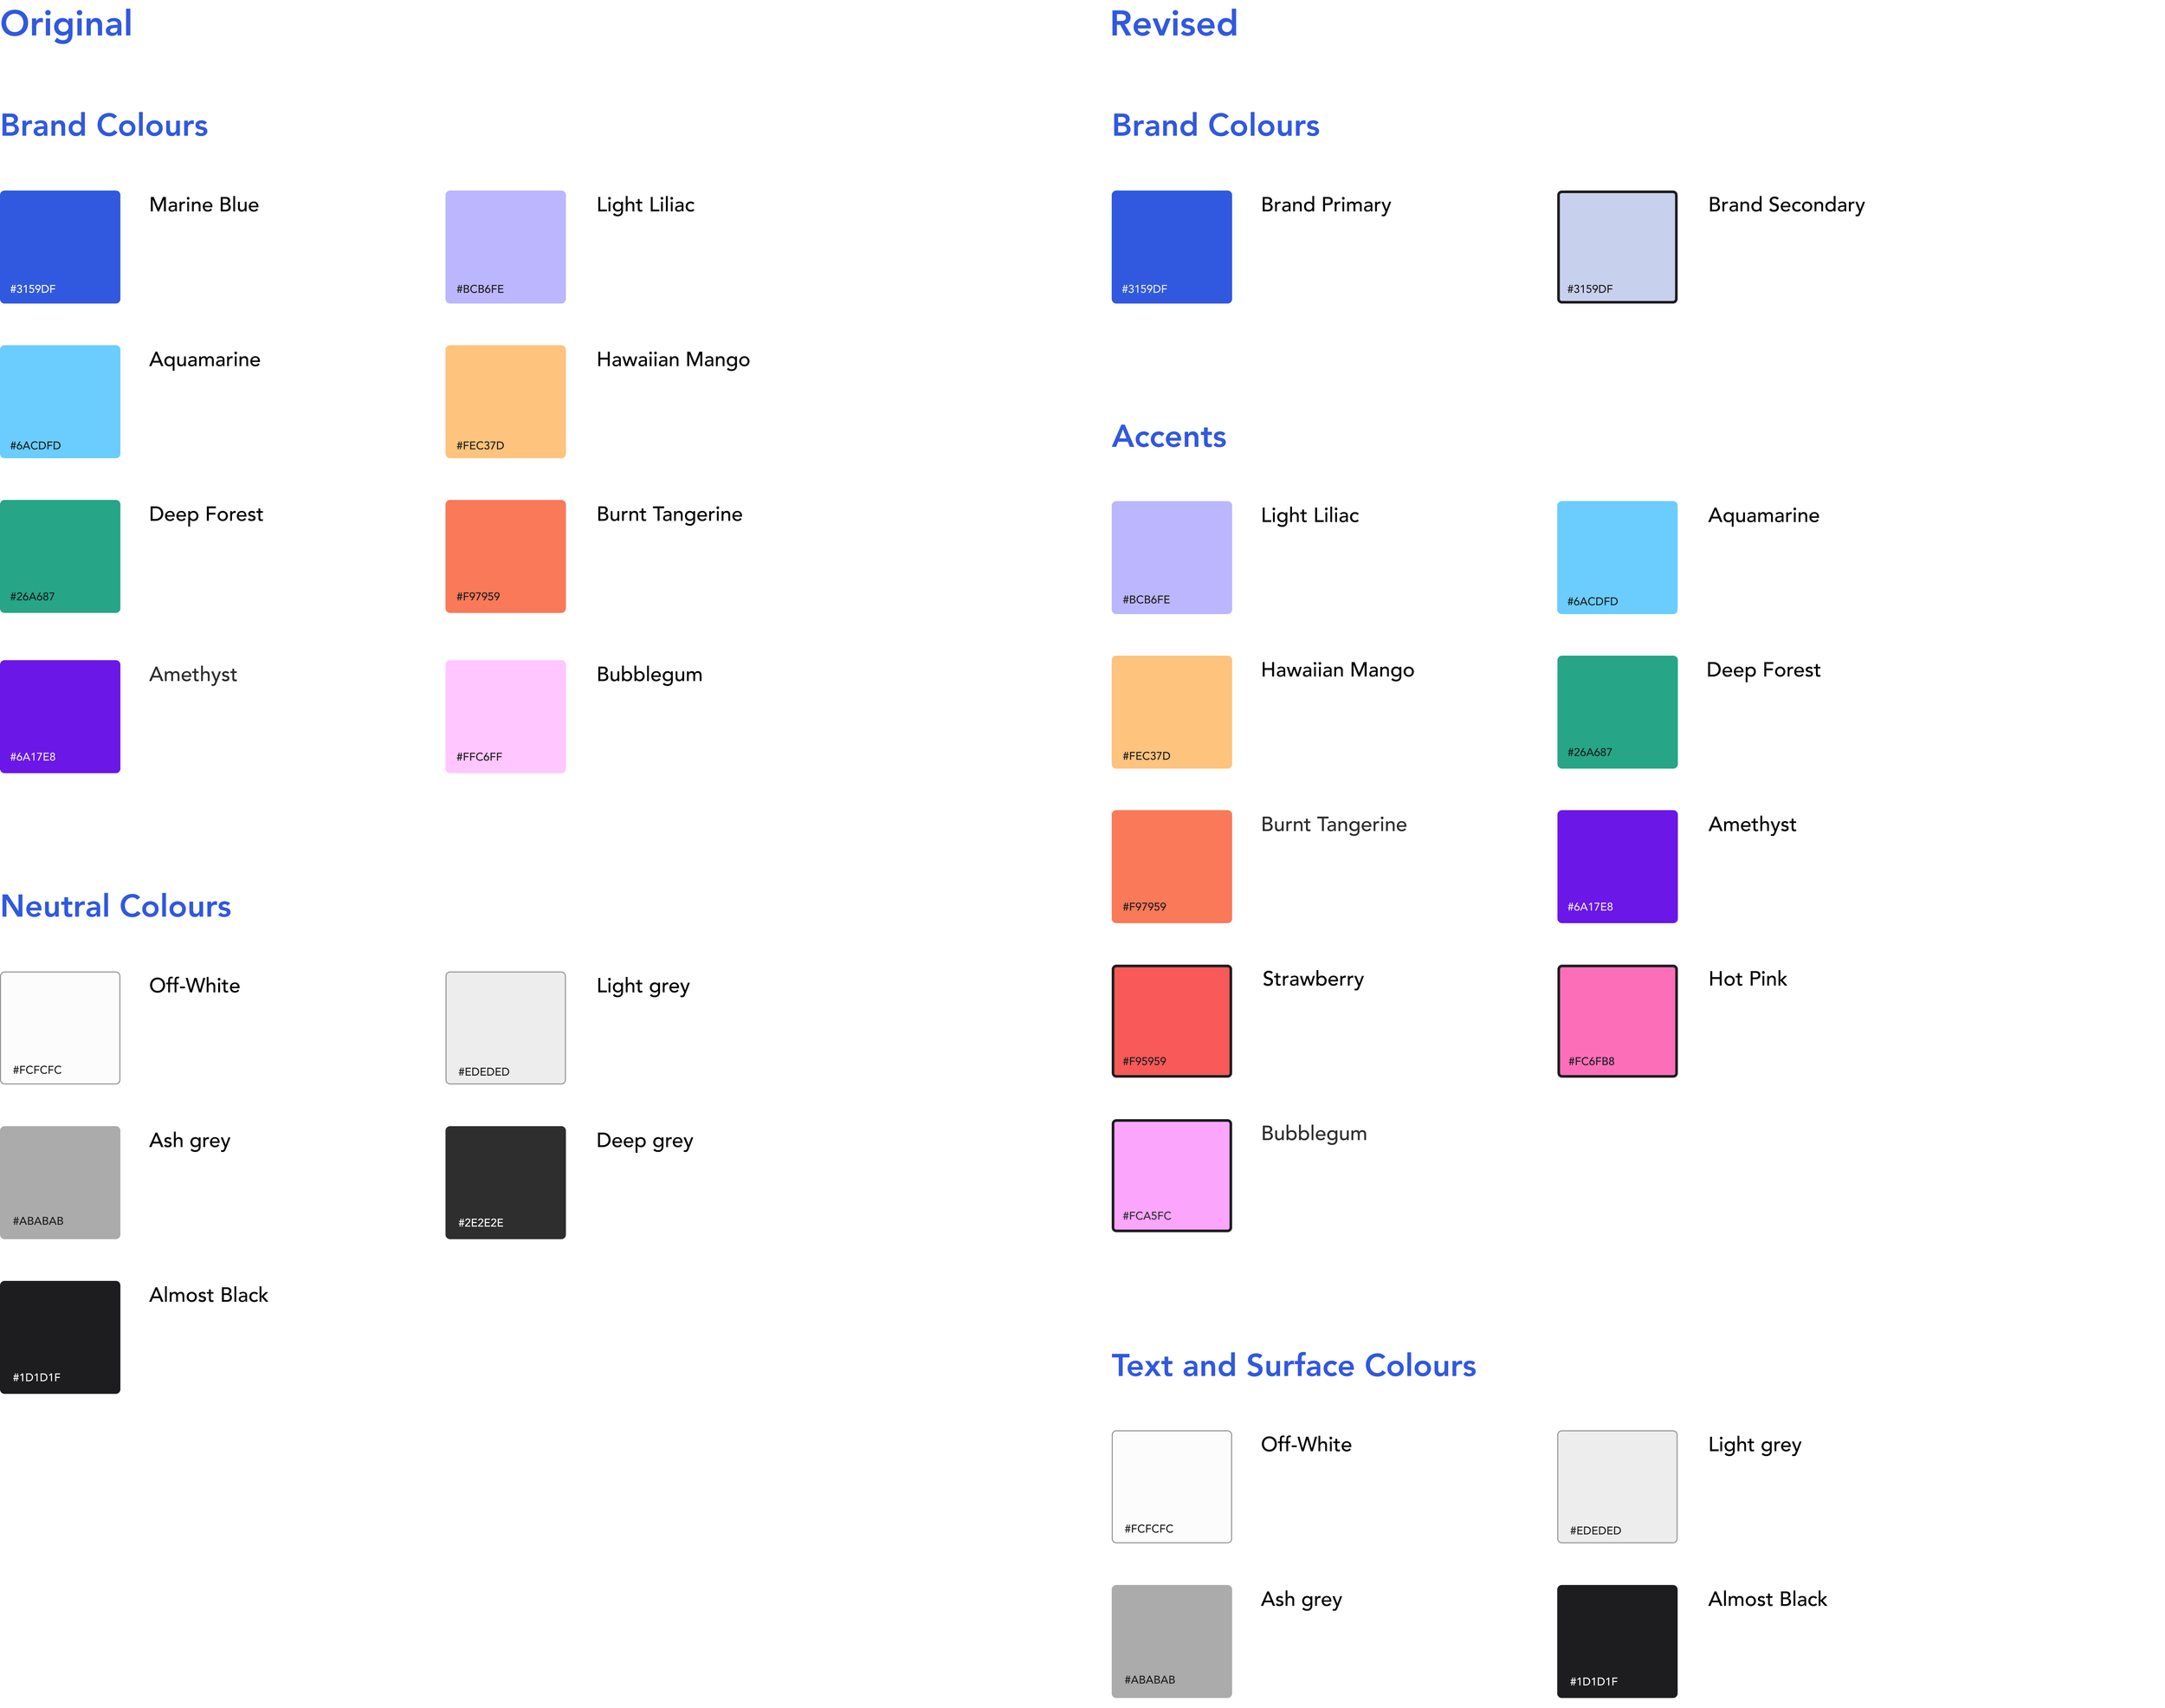Select the revised Bubblegum #FCA5FC swatch
2165x1708 pixels.
click(x=1171, y=1175)
